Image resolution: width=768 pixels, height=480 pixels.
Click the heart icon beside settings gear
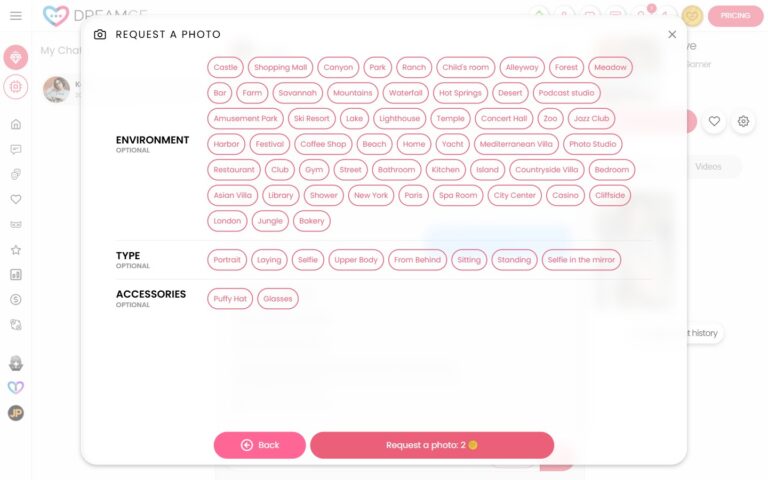coord(714,121)
